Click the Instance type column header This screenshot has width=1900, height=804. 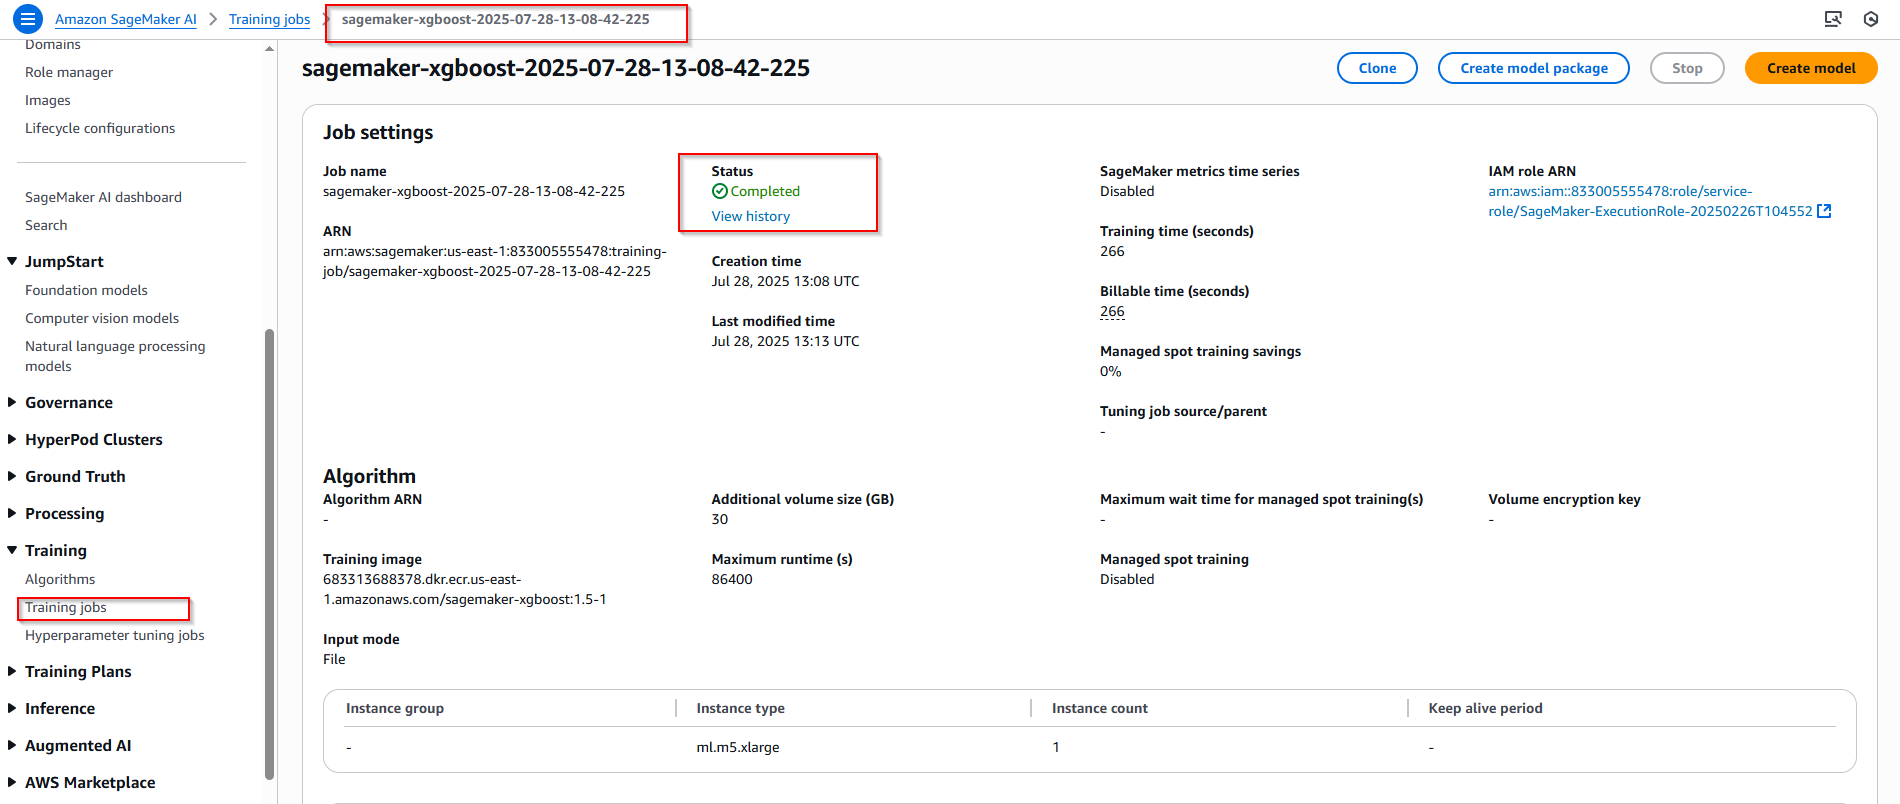(741, 708)
